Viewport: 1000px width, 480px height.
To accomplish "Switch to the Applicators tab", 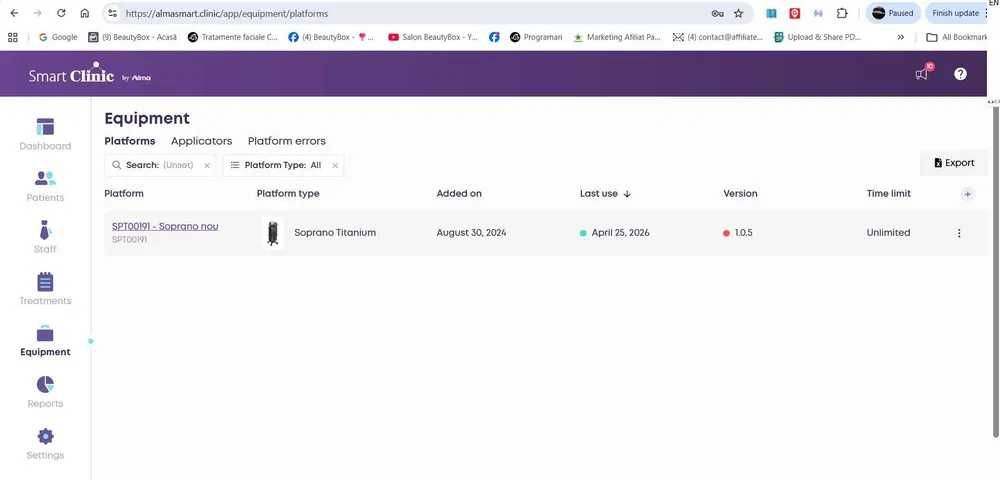I will pos(202,141).
